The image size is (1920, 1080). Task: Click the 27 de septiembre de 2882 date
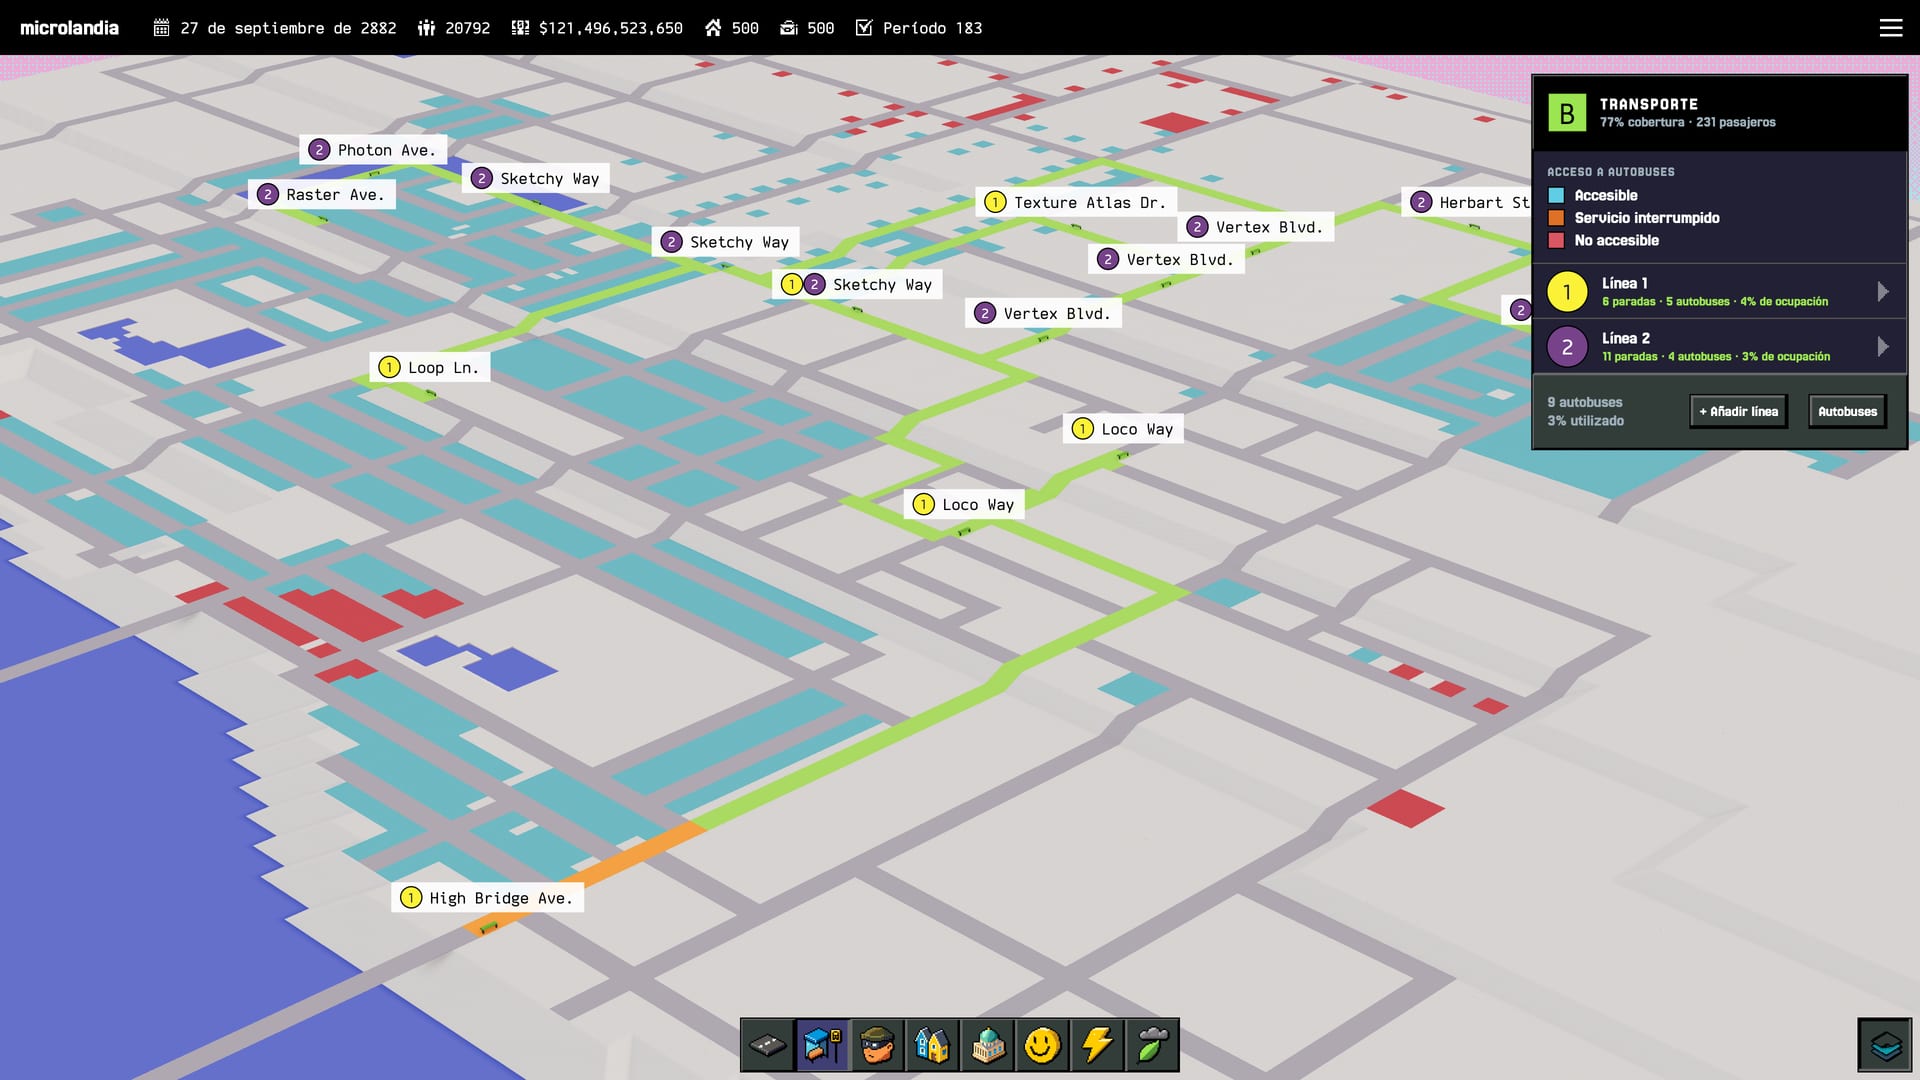click(x=288, y=28)
